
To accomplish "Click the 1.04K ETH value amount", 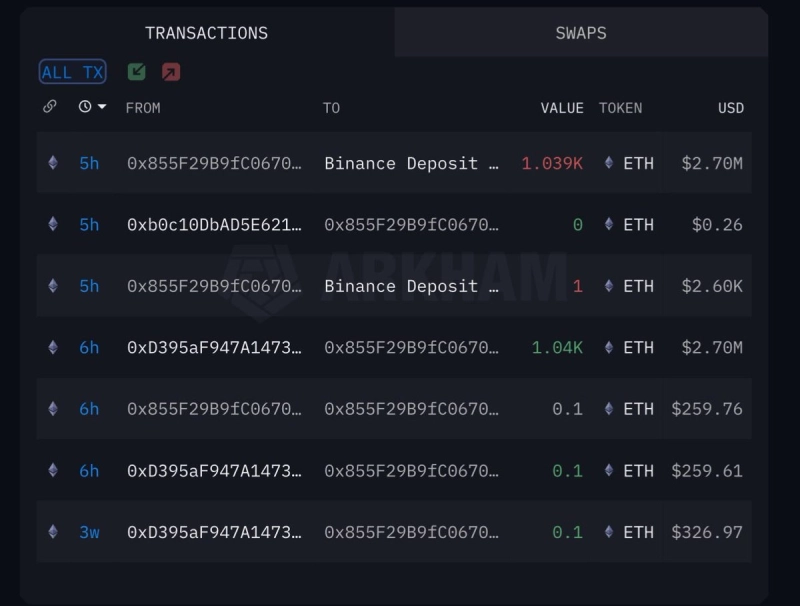I will pyautogui.click(x=557, y=348).
